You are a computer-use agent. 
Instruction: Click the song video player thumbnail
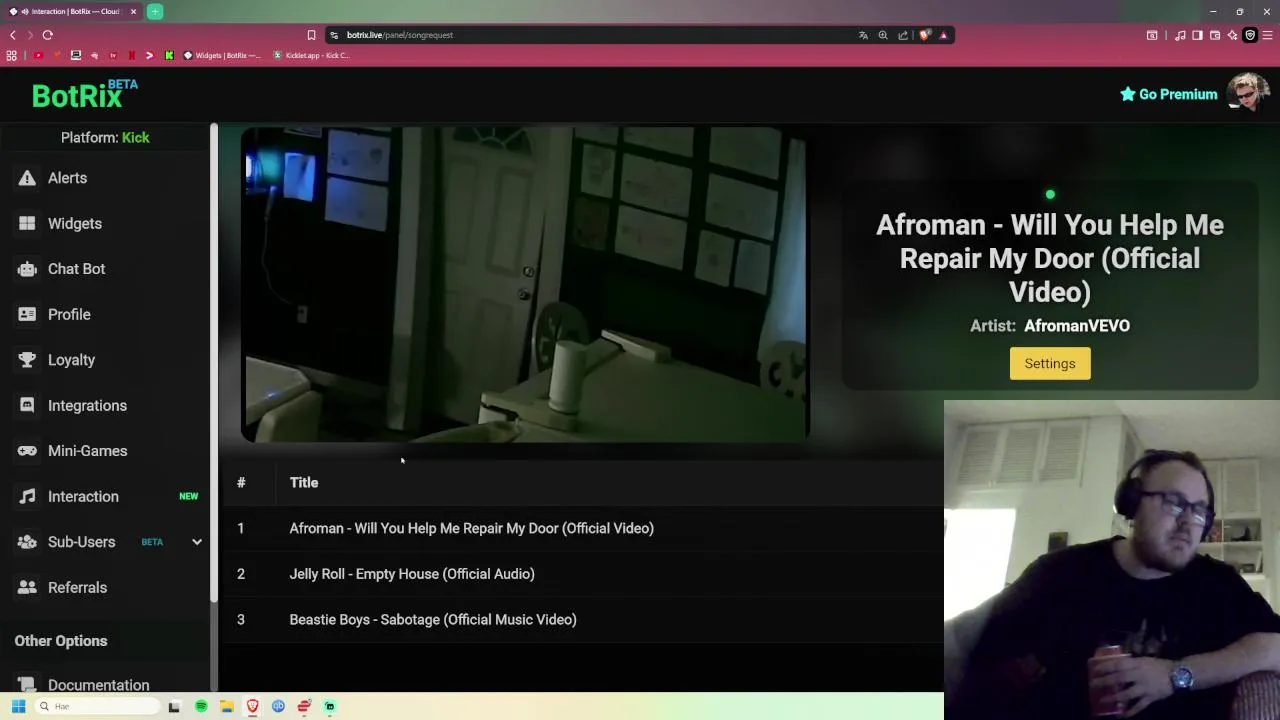[x=525, y=284]
